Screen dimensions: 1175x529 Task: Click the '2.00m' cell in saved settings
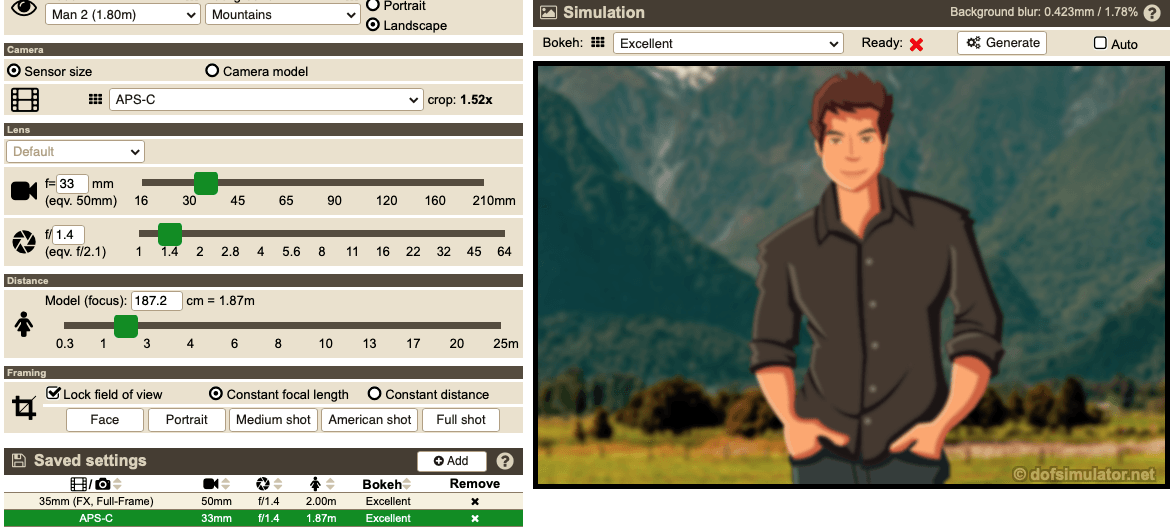click(x=321, y=501)
